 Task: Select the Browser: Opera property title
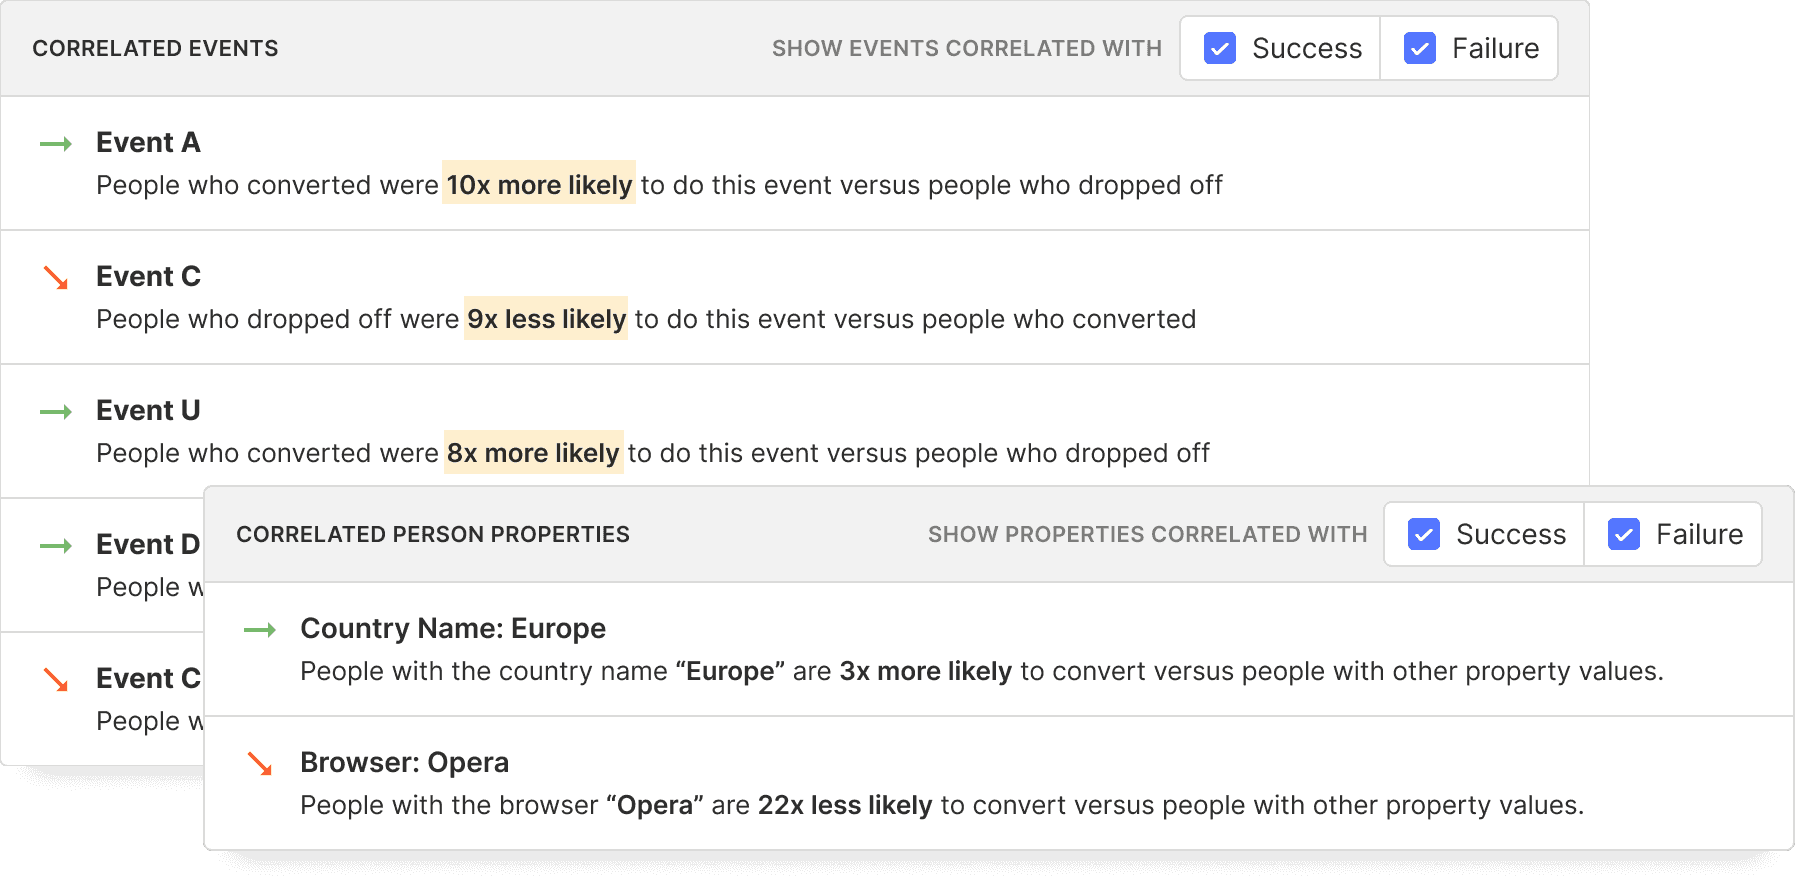click(404, 763)
